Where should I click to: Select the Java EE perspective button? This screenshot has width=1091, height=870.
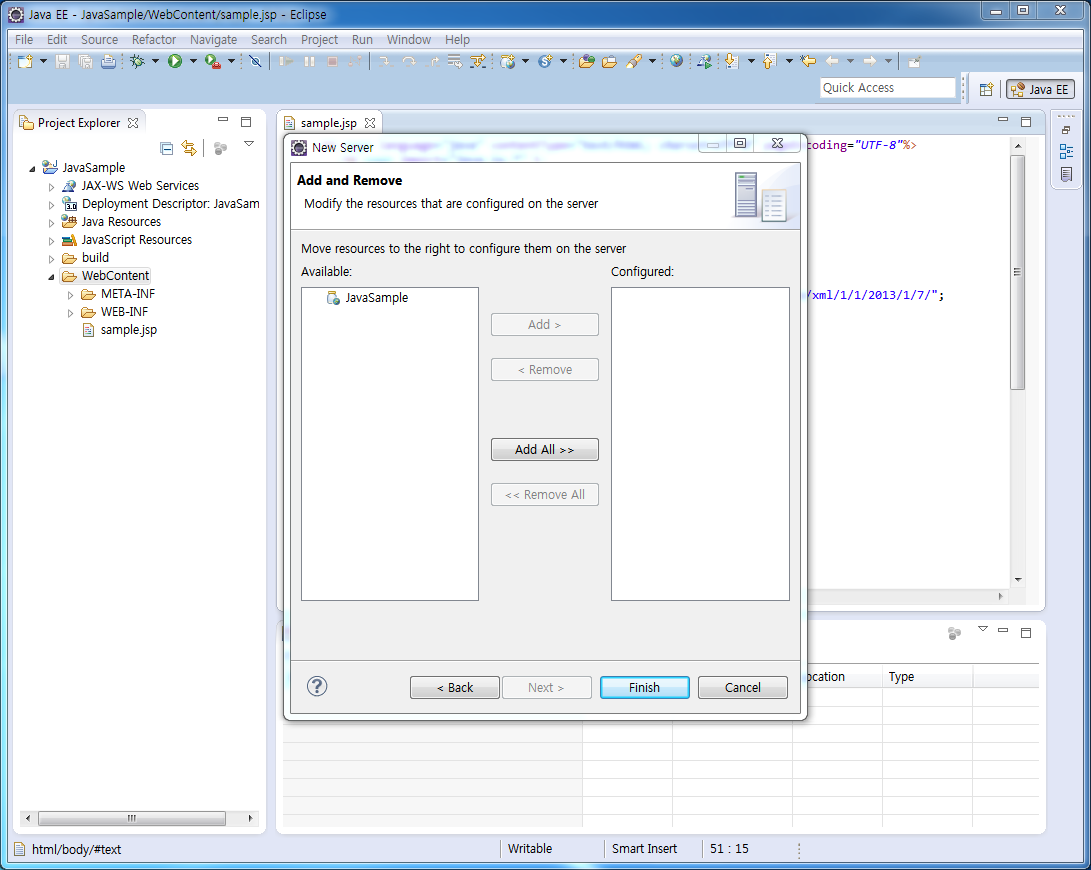click(x=1040, y=89)
